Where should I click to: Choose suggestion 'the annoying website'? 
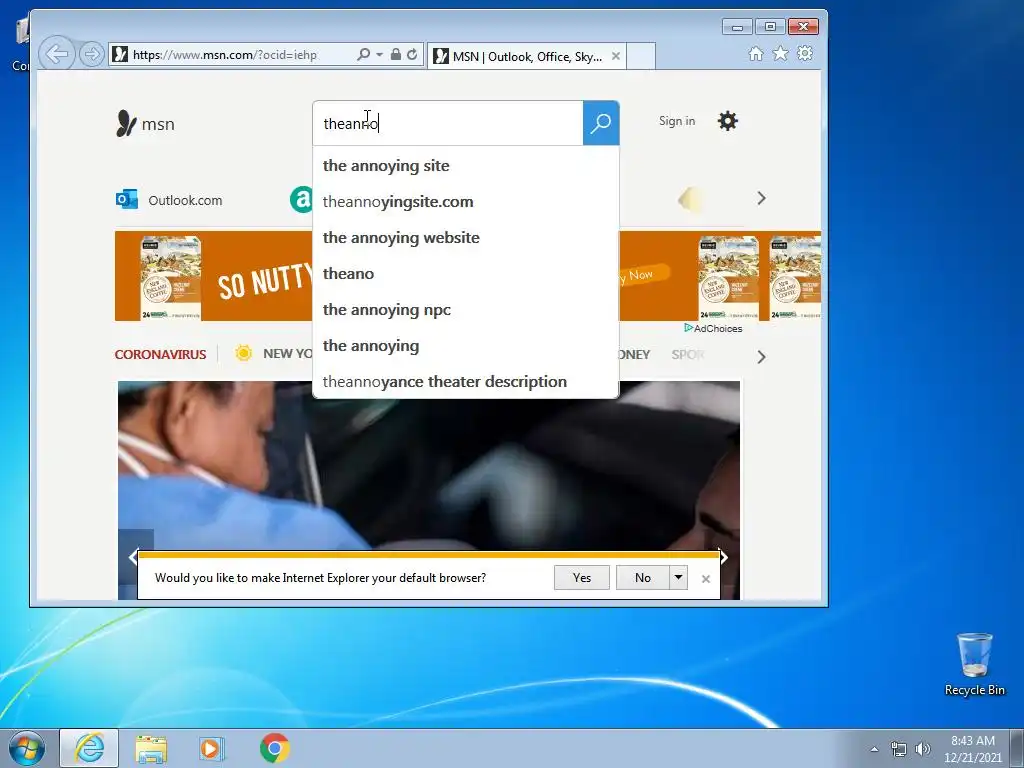click(466, 238)
